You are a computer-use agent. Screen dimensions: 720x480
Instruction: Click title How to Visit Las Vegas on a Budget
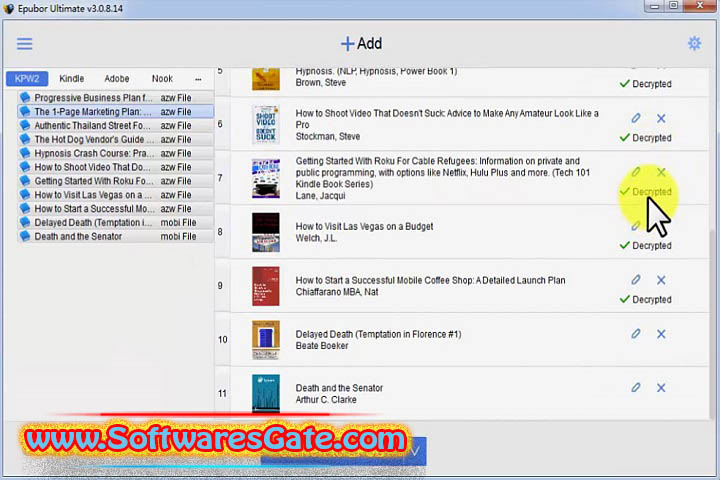pyautogui.click(x=364, y=226)
